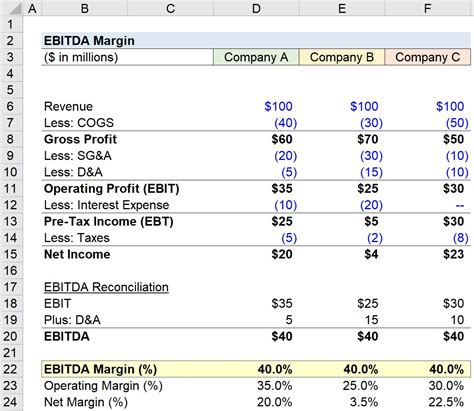Select column E header
Image resolution: width=474 pixels, height=411 pixels.
[342, 8]
